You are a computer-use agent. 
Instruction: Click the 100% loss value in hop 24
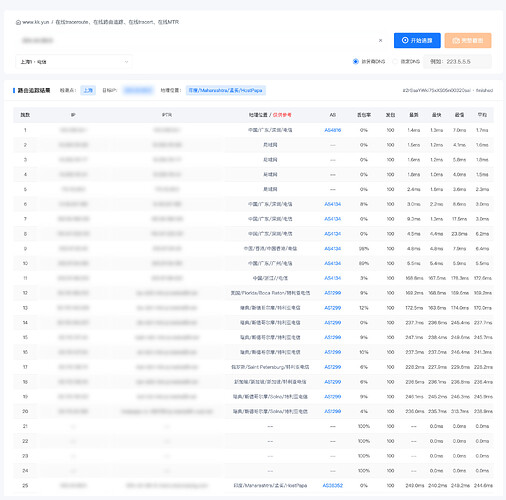click(364, 471)
